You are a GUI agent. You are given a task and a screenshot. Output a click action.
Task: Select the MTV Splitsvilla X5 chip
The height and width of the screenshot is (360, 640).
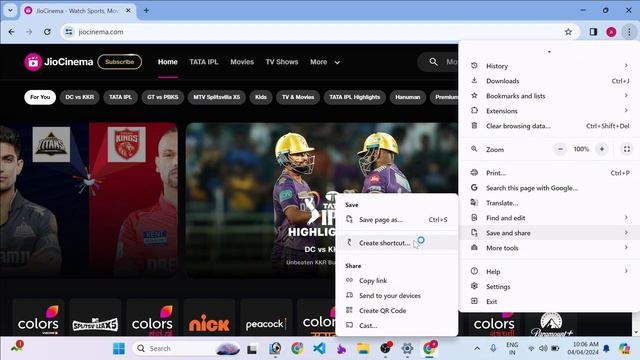point(217,97)
